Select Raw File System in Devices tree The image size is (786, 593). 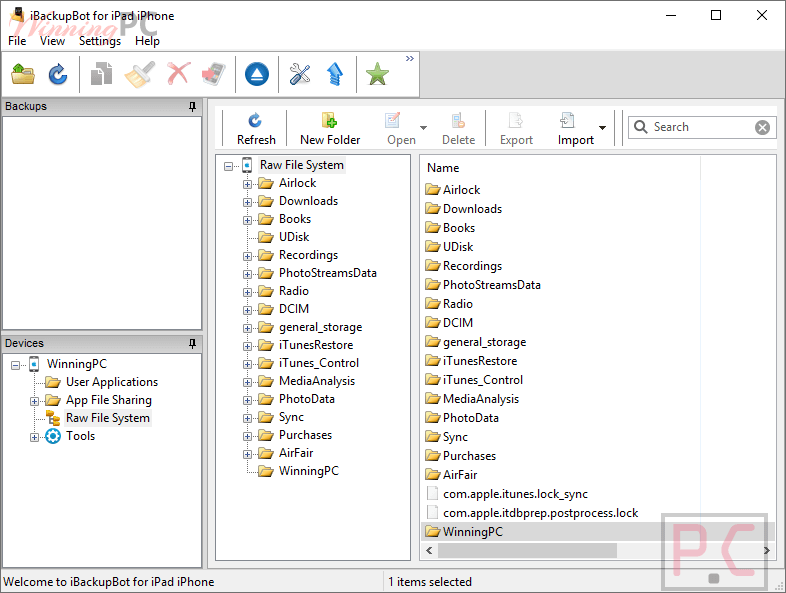pos(108,418)
